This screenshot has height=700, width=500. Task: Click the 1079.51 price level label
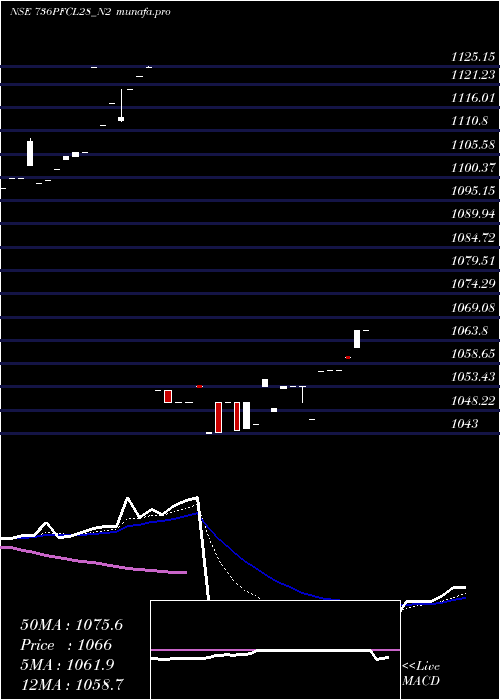[x=473, y=261]
